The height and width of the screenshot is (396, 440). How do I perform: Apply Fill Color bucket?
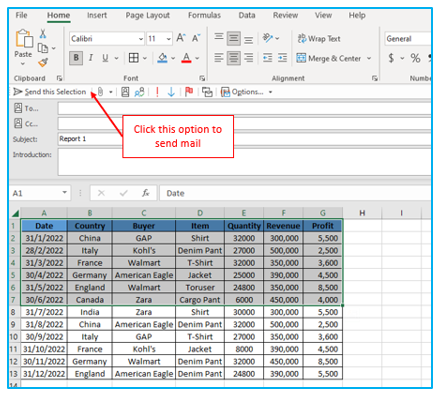click(x=163, y=58)
